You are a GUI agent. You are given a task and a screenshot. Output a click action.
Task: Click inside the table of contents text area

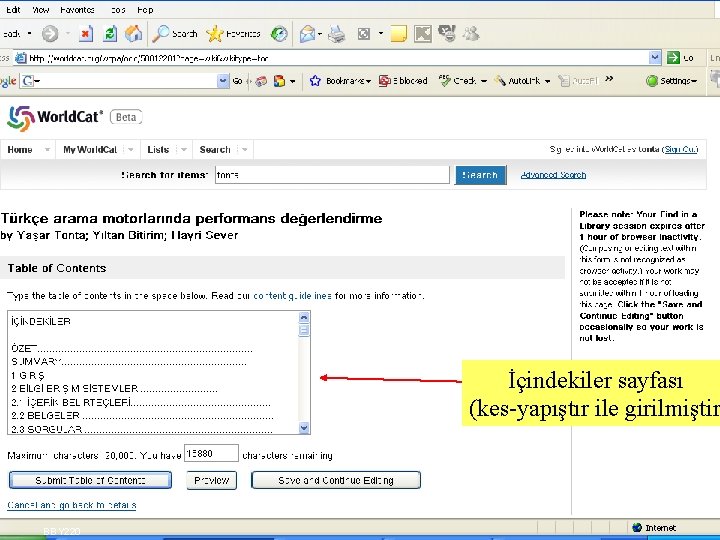153,372
